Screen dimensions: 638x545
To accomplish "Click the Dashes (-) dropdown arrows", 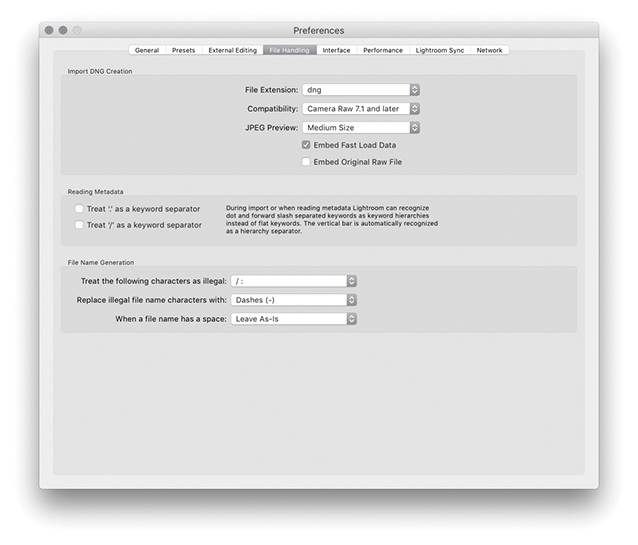I will tap(352, 300).
